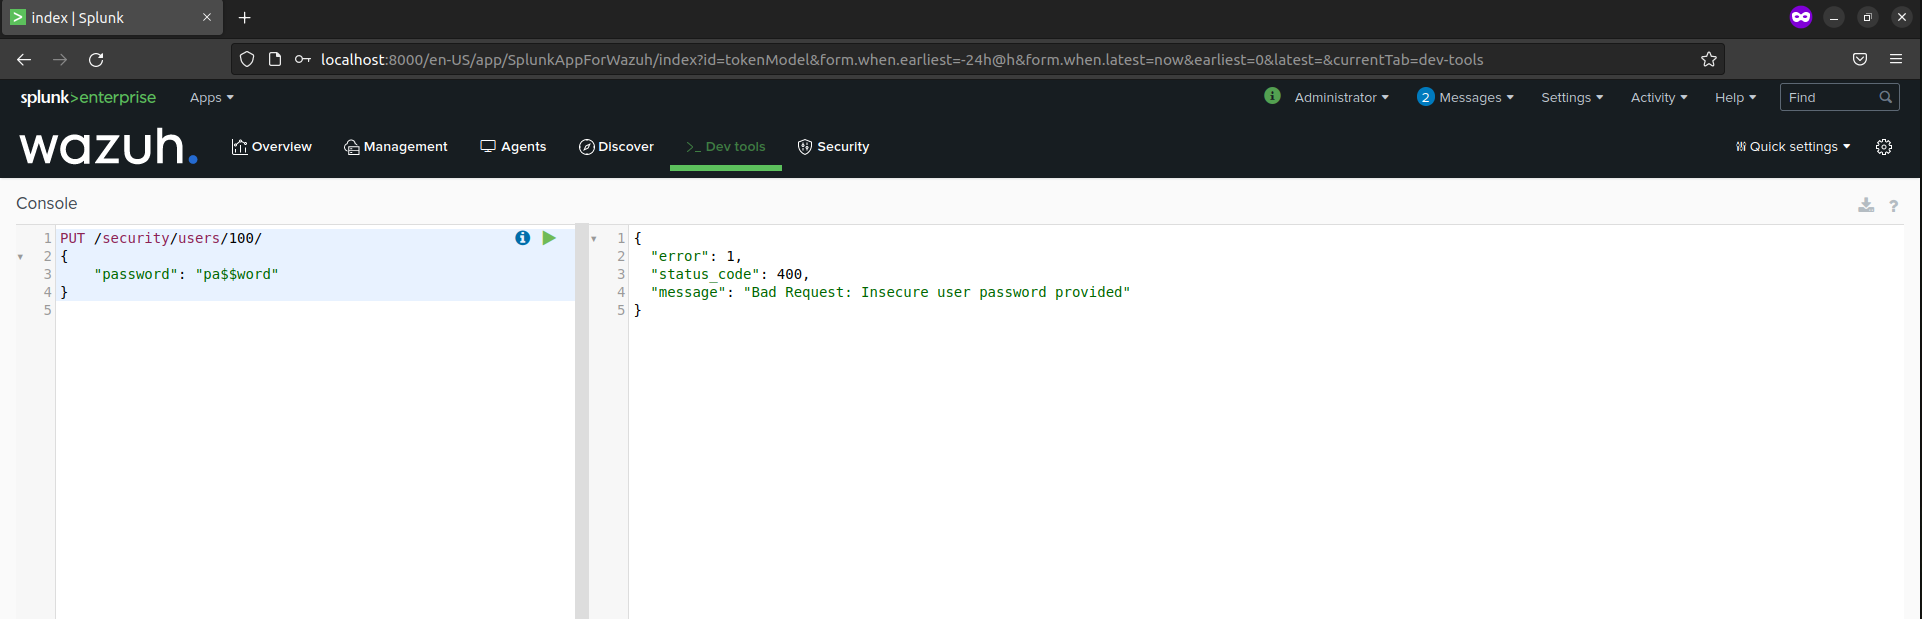Go back in browser history

(x=24, y=60)
